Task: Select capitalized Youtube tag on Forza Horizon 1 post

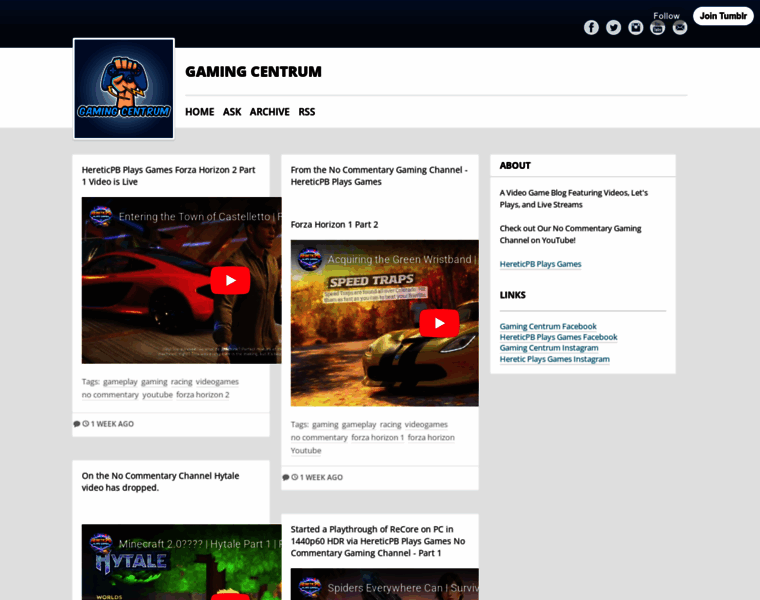Action: point(306,451)
